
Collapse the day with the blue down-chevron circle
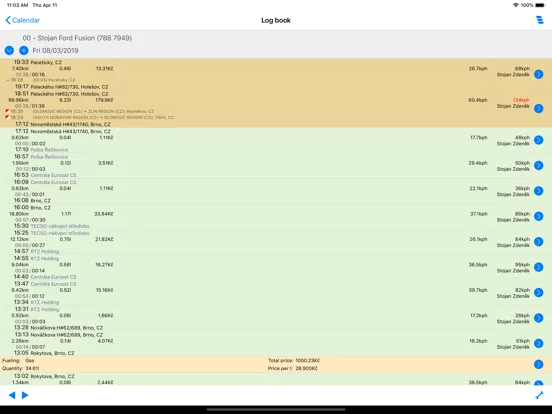click(x=9, y=50)
